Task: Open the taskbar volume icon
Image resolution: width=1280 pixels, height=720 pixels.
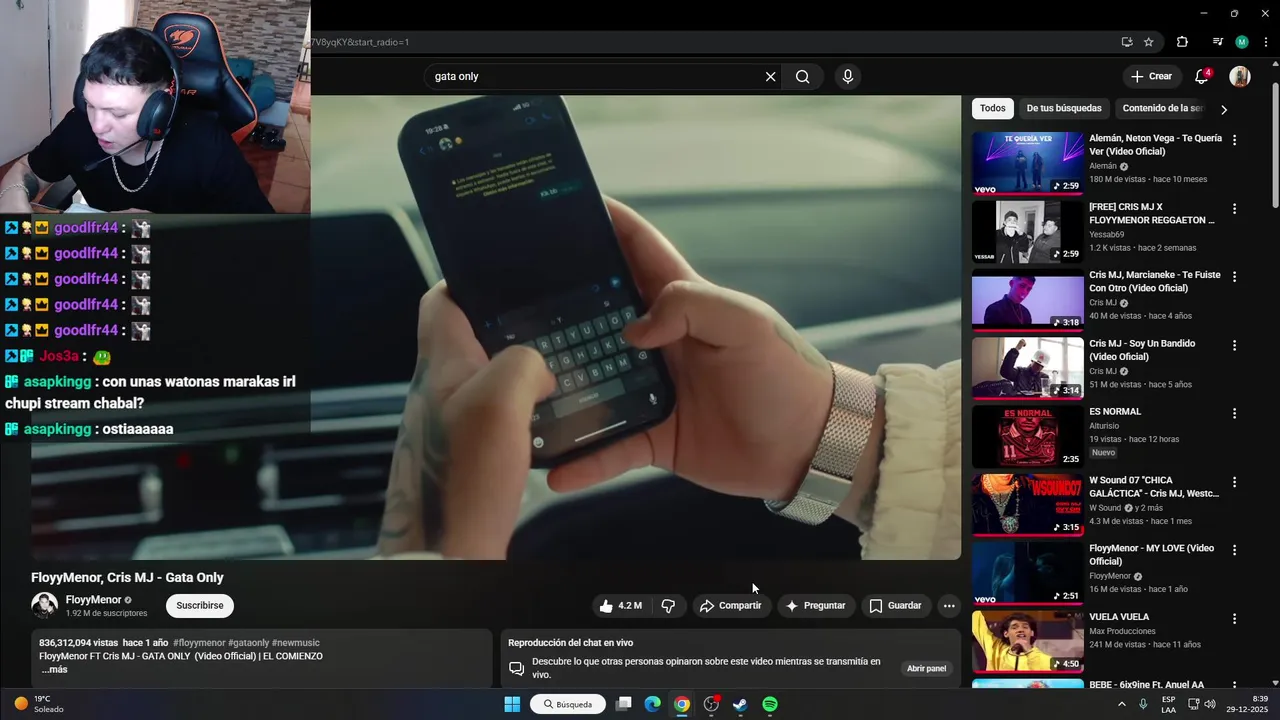Action: (x=1210, y=704)
